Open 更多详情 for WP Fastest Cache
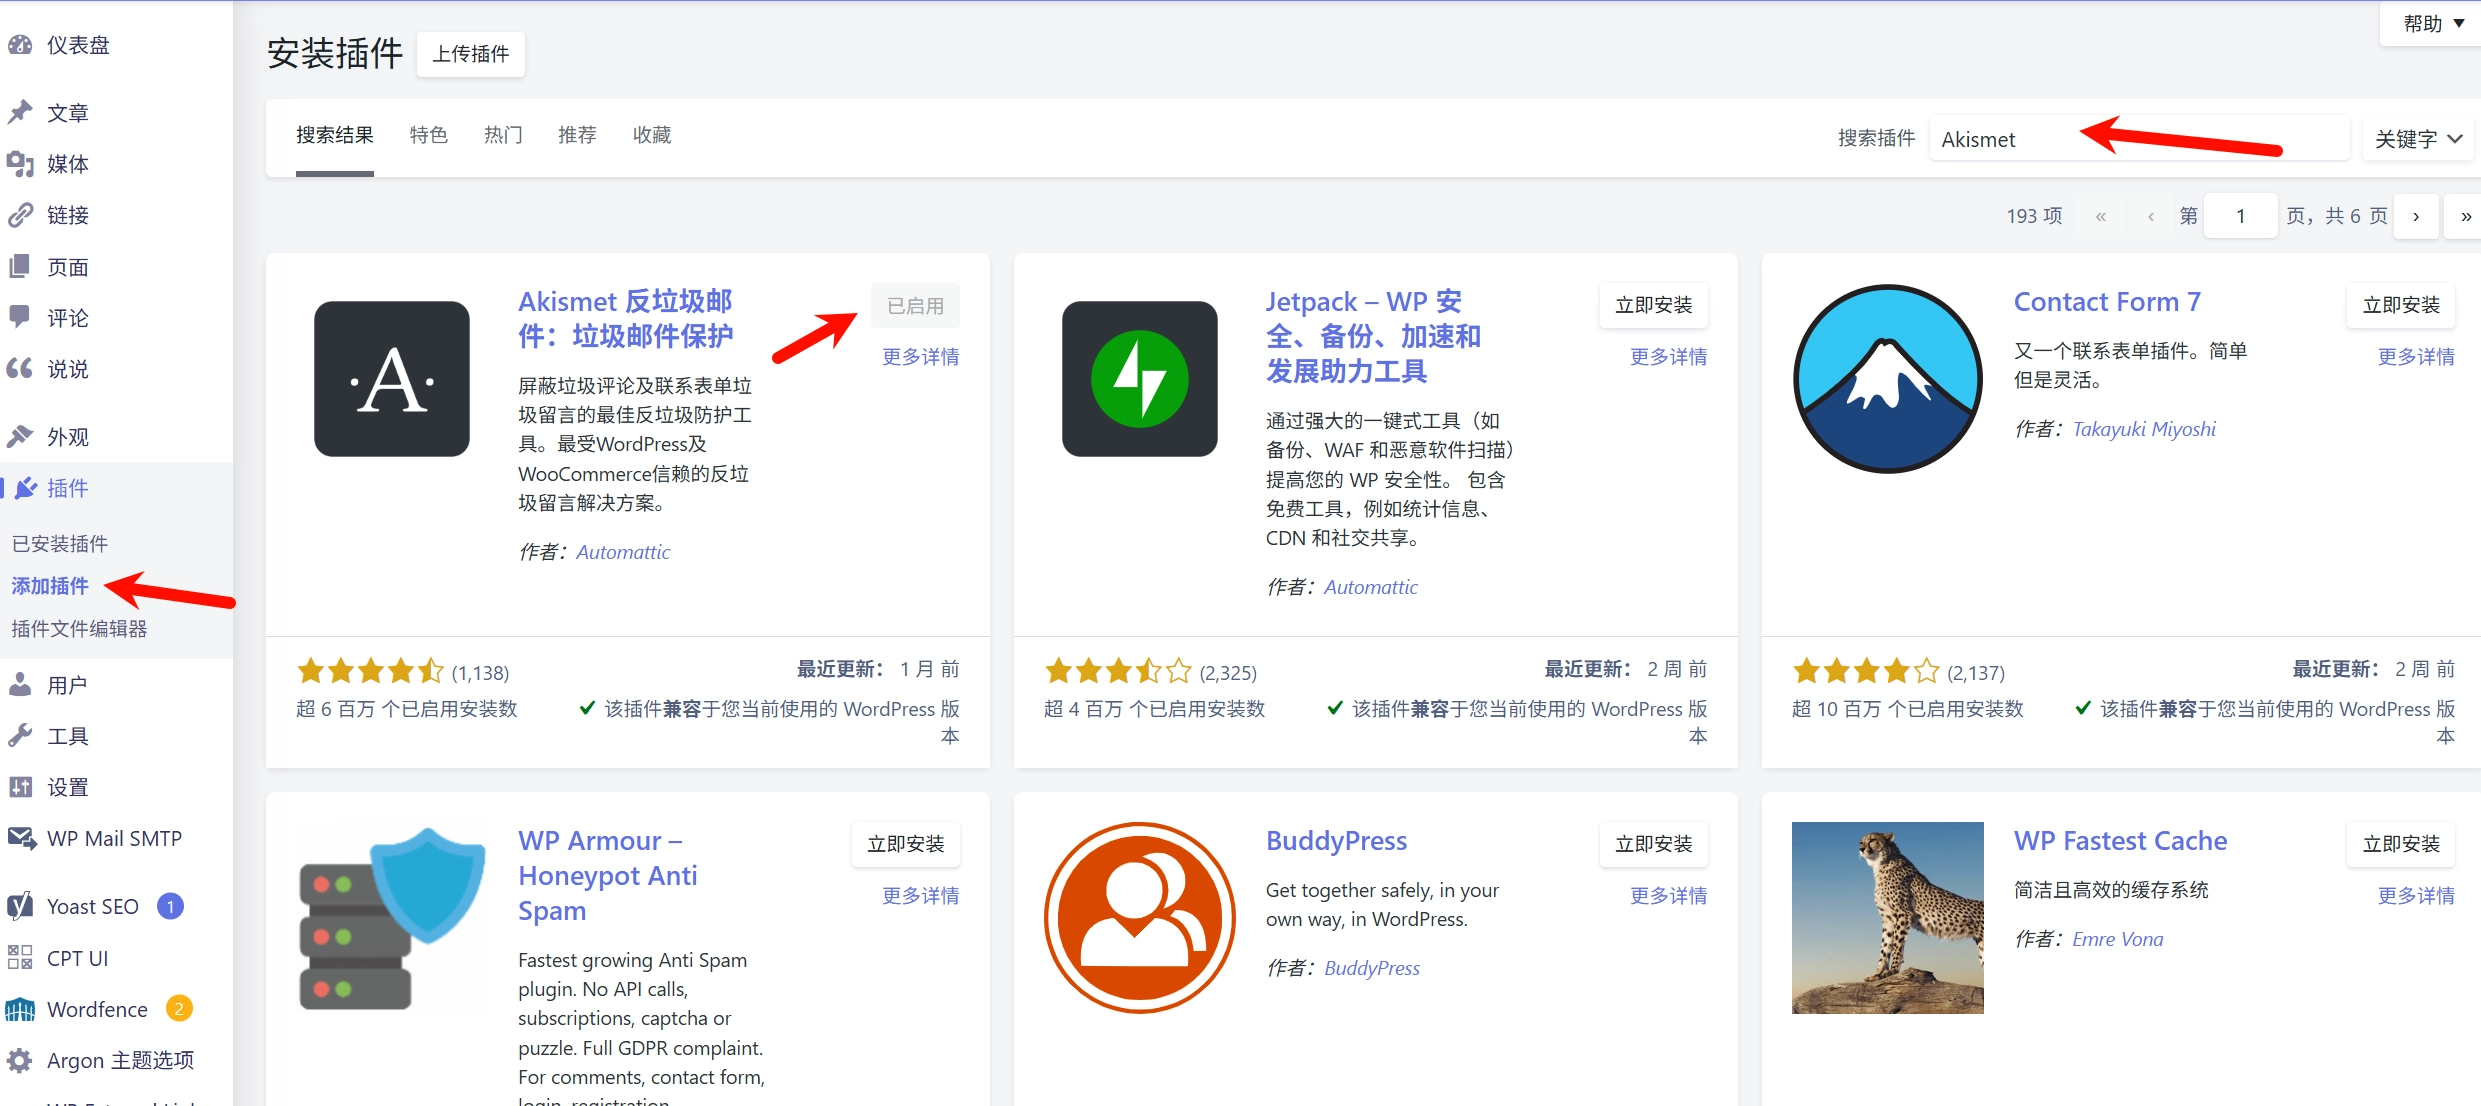This screenshot has width=2481, height=1106. tap(2417, 896)
